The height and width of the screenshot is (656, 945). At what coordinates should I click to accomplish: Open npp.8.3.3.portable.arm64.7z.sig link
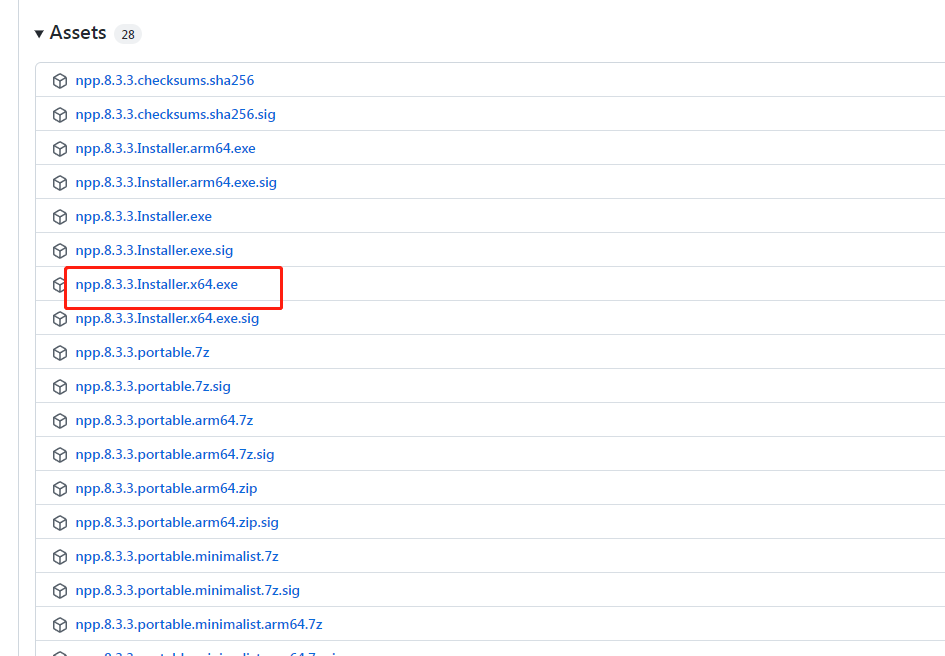coord(175,455)
